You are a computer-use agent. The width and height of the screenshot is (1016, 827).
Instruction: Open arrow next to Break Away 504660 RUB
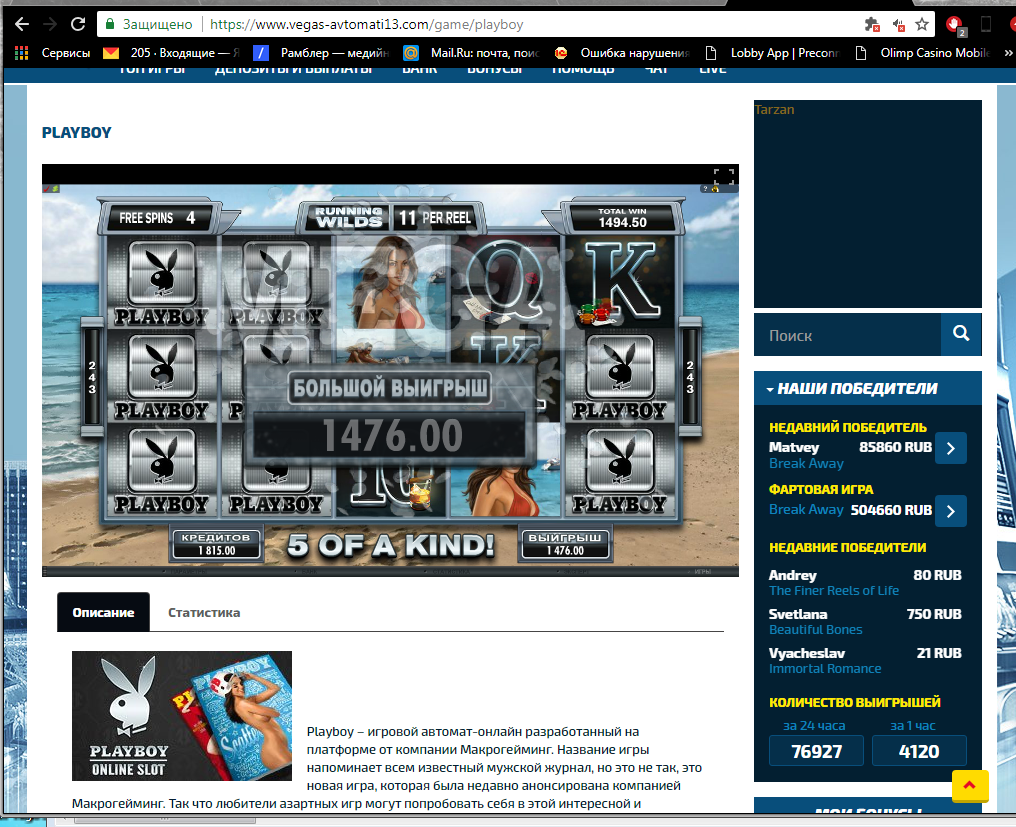[950, 511]
